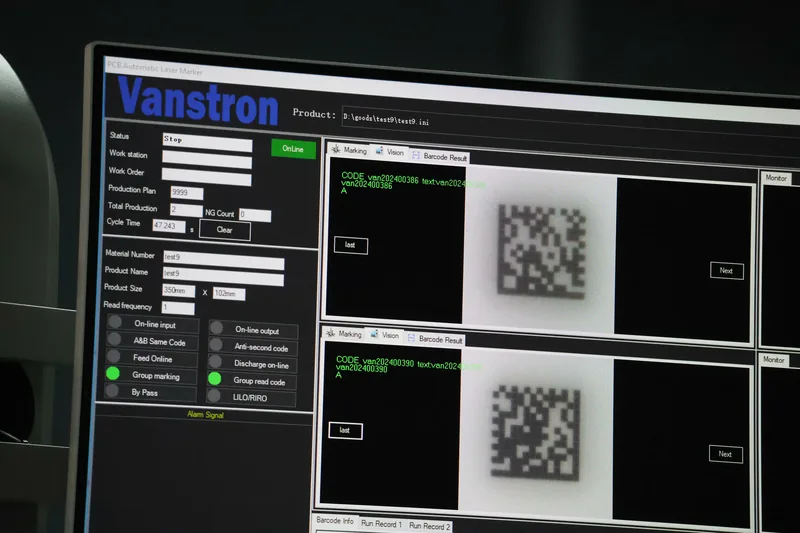Switch to Run Record 2 tab
The height and width of the screenshot is (533, 800).
pos(430,526)
